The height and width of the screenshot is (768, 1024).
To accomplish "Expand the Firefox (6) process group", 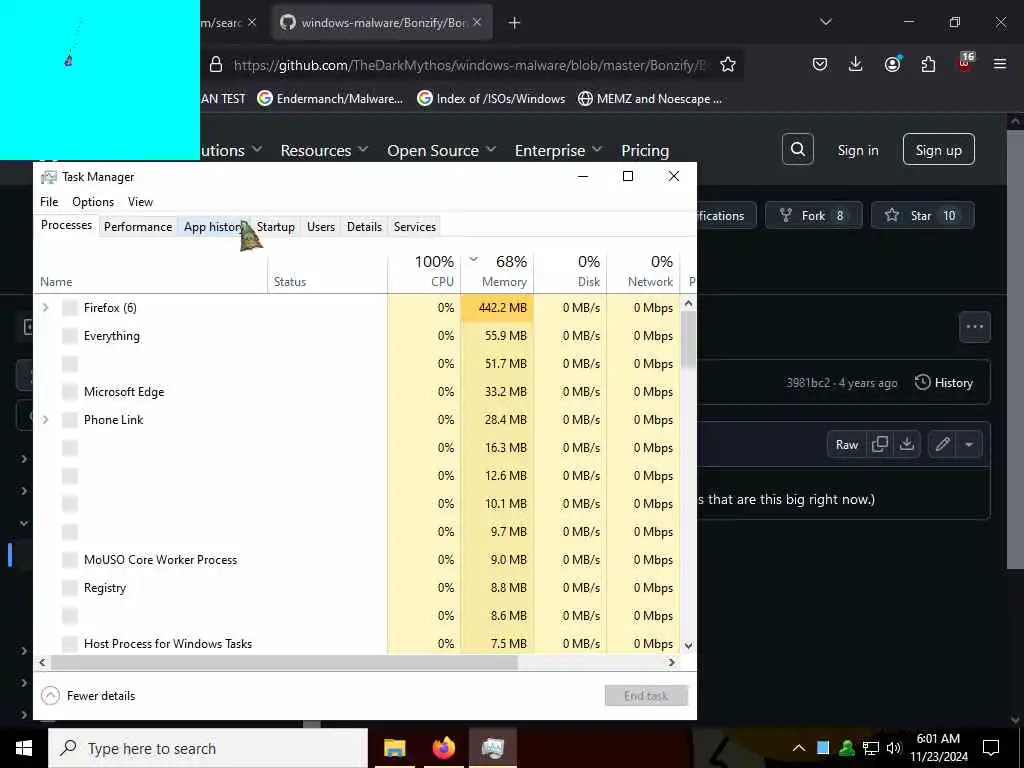I will (45, 308).
